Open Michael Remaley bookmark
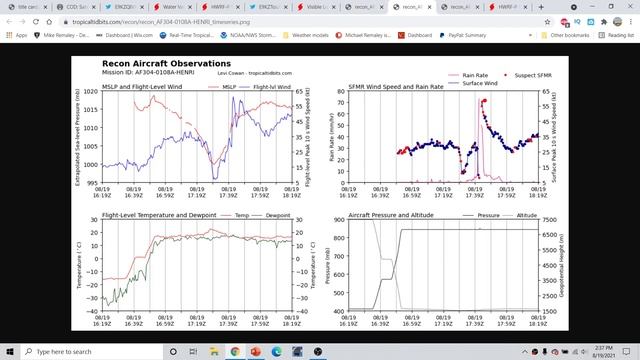Image resolution: width=640 pixels, height=360 pixels. tap(363, 36)
